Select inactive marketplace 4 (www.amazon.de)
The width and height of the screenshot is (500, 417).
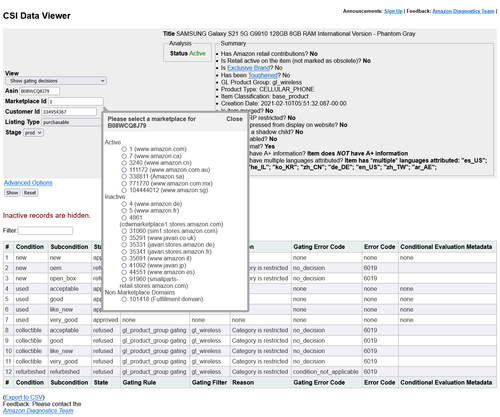[x=124, y=204]
